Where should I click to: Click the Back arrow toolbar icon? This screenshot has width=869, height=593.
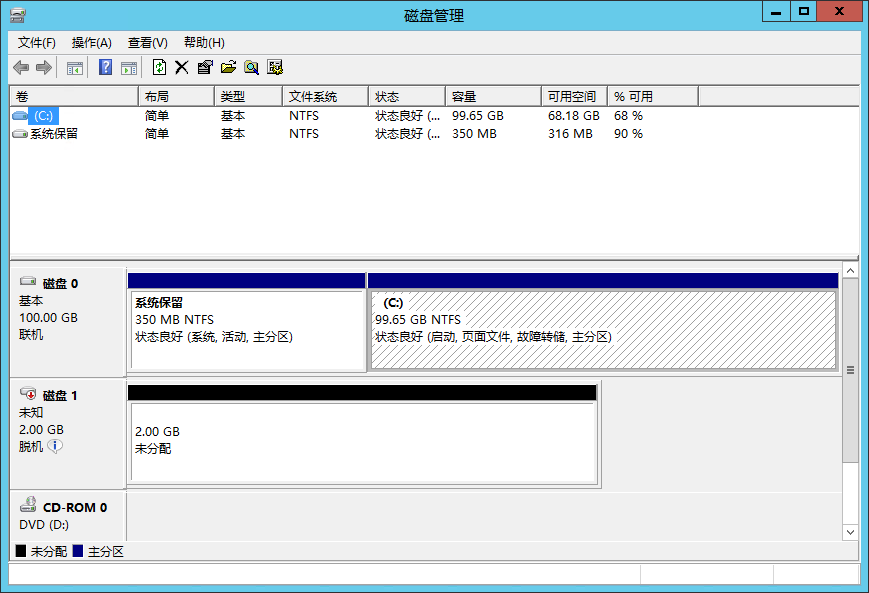pos(21,68)
